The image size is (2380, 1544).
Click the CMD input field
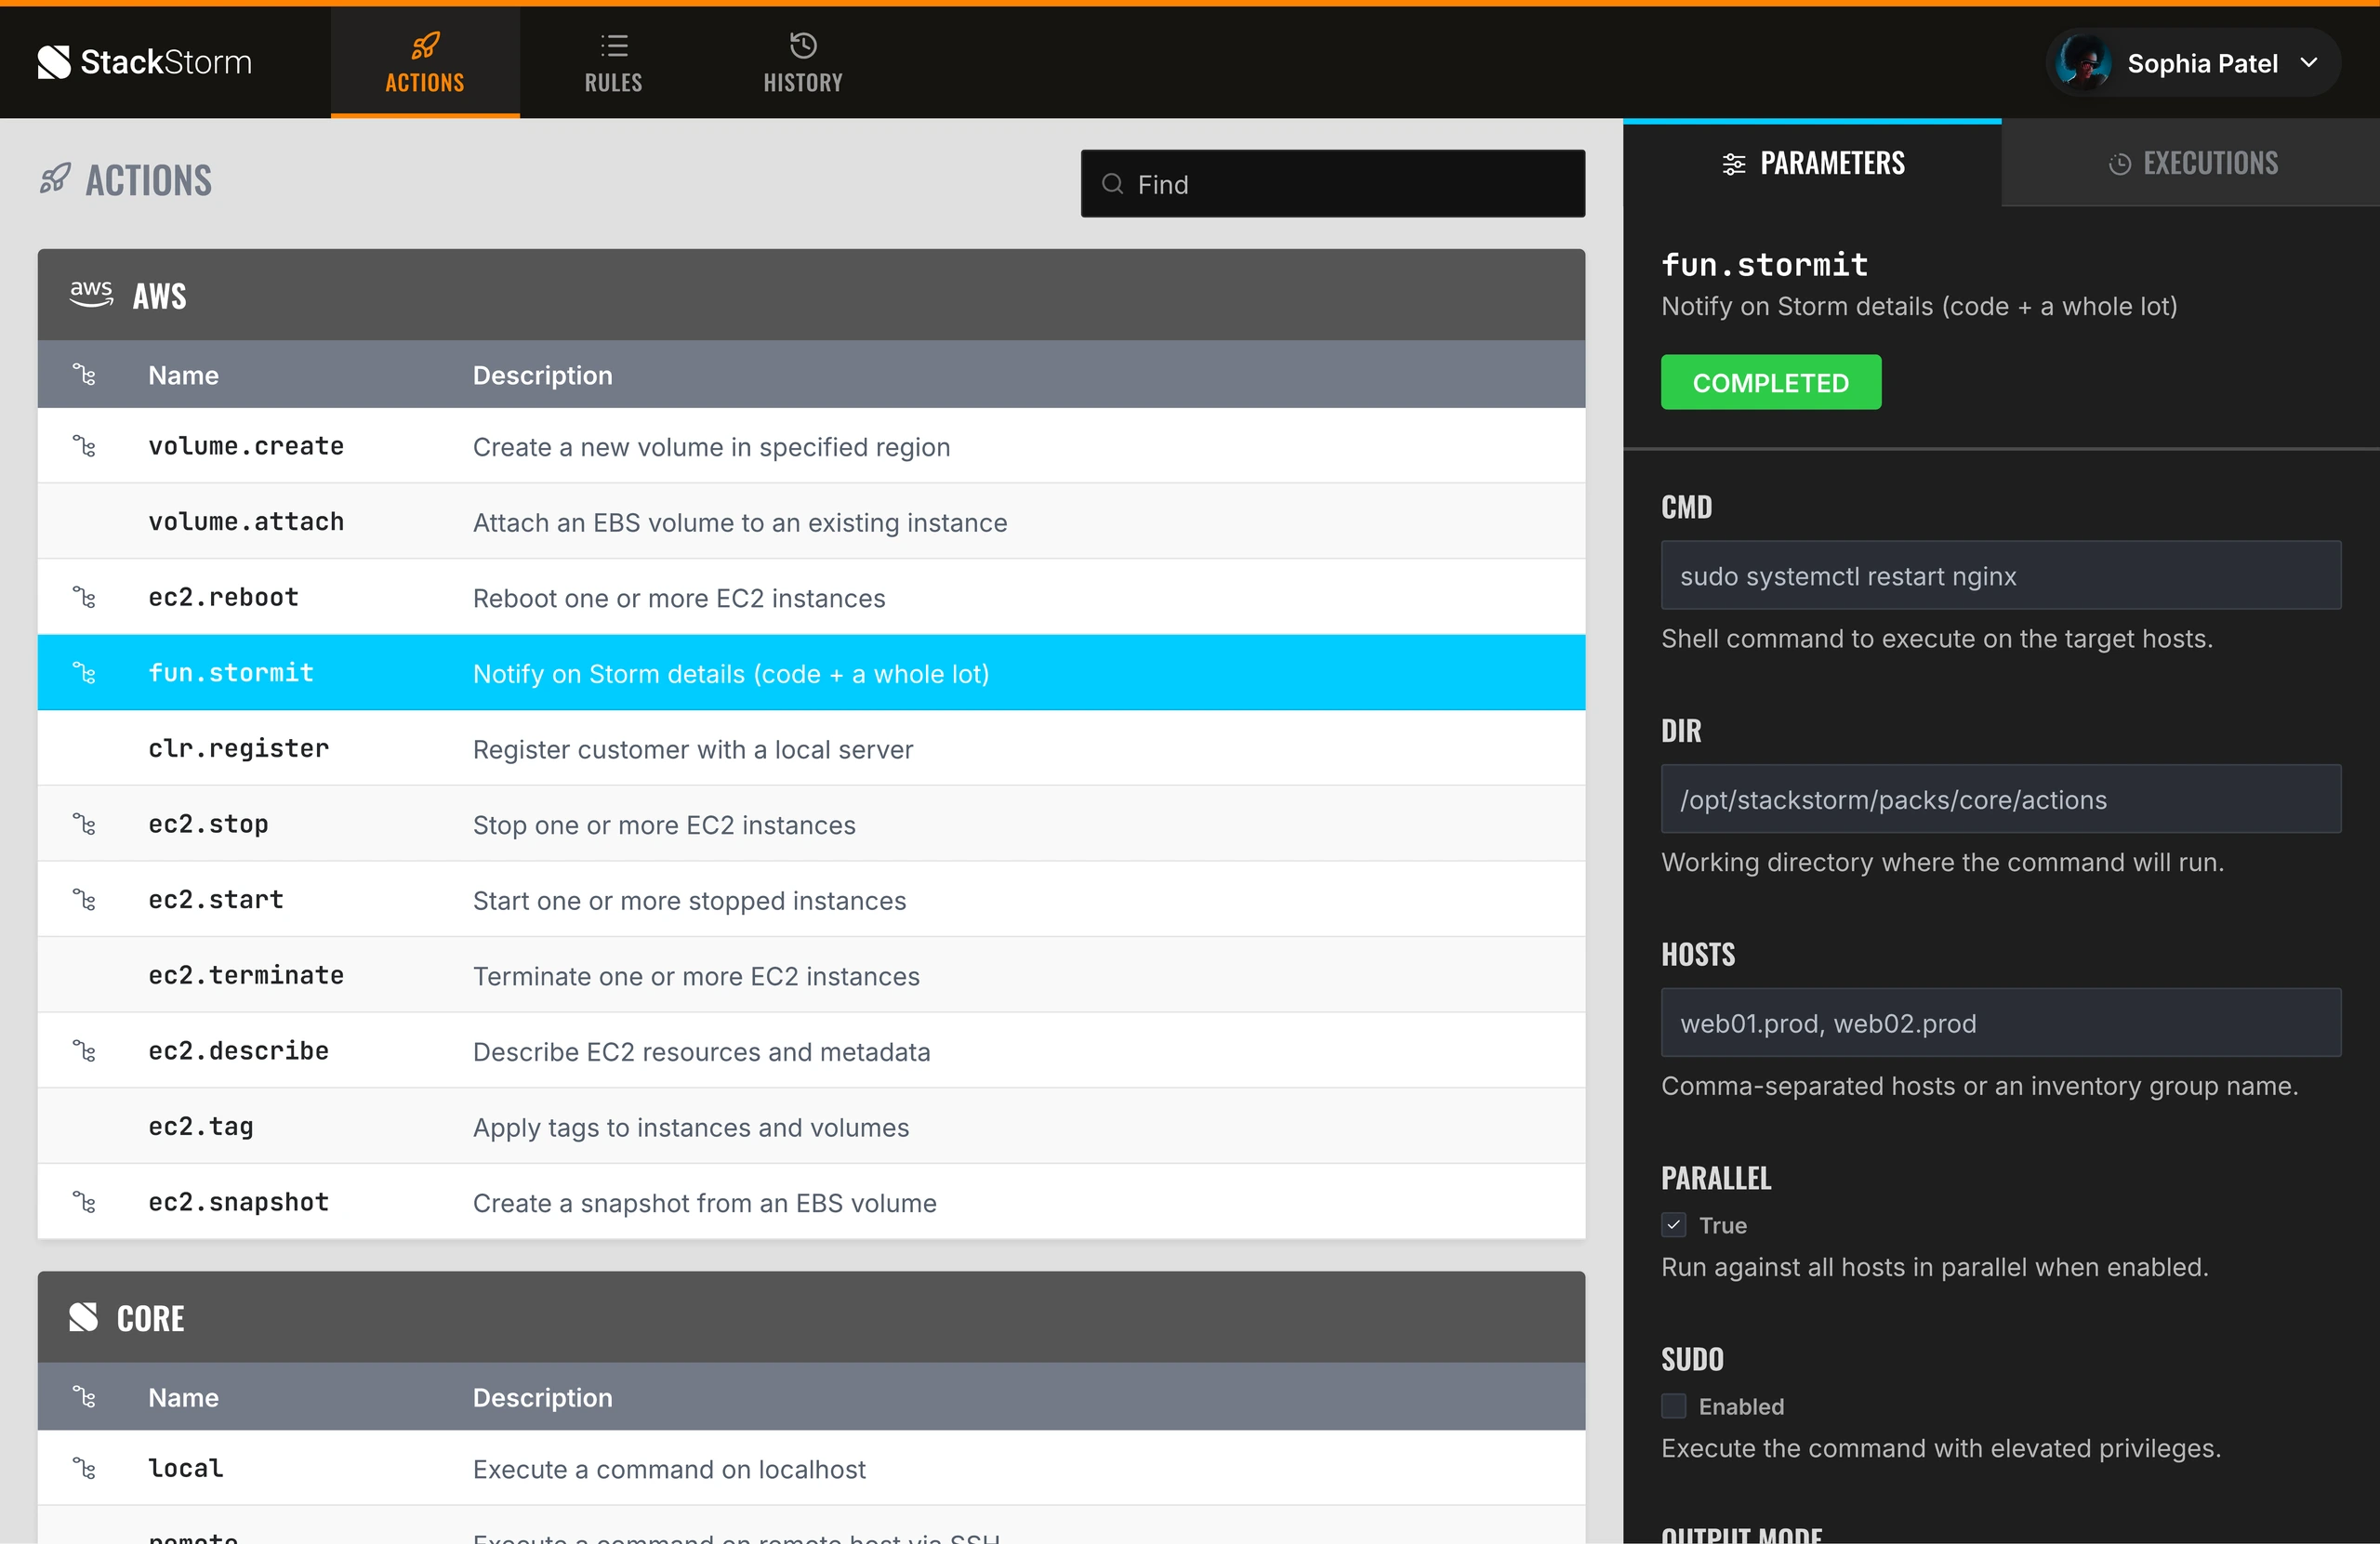click(2001, 575)
